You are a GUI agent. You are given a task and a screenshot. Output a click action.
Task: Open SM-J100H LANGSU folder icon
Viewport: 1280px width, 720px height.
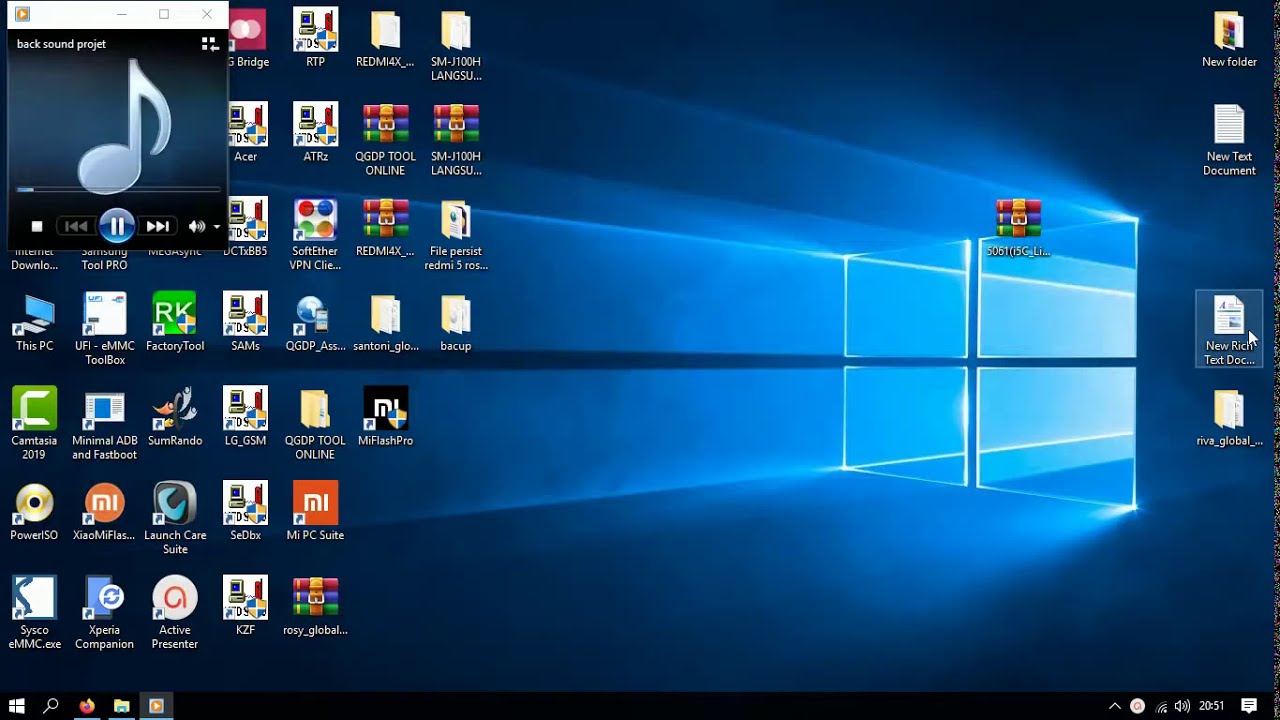pos(456,46)
